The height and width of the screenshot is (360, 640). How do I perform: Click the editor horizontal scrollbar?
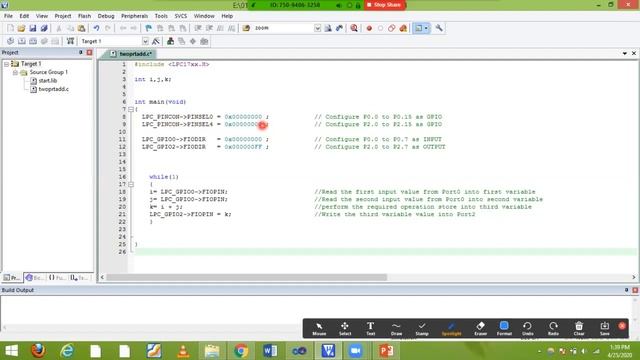tap(246, 278)
